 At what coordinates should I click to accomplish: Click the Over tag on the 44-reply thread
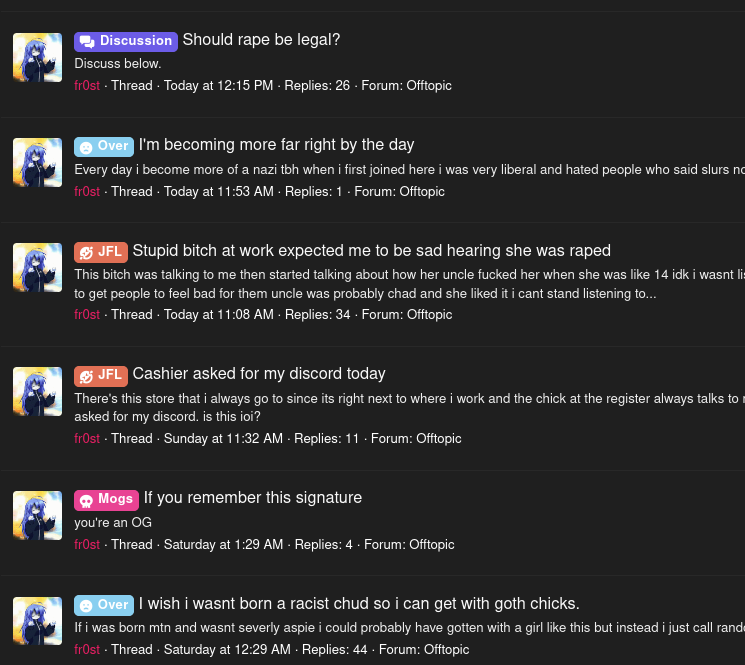(103, 605)
